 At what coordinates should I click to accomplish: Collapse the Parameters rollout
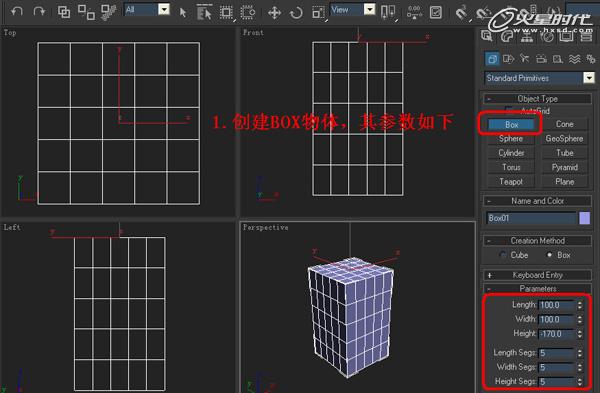pyautogui.click(x=537, y=289)
